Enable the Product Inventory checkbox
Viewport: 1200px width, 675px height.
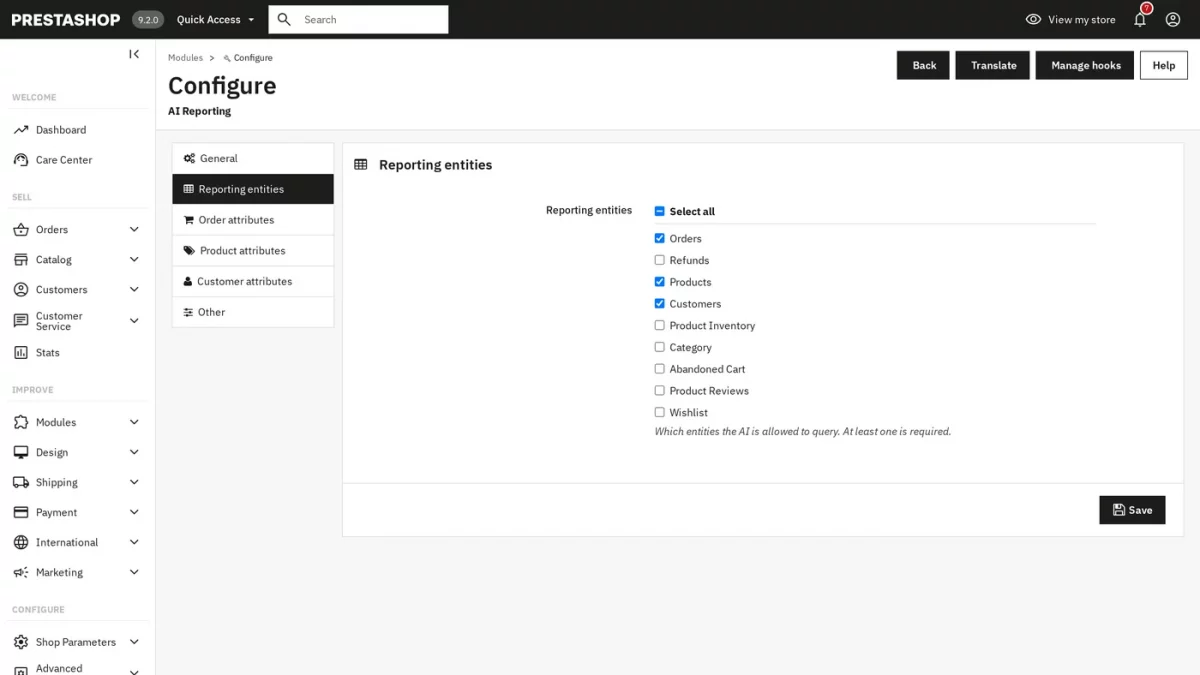659,325
